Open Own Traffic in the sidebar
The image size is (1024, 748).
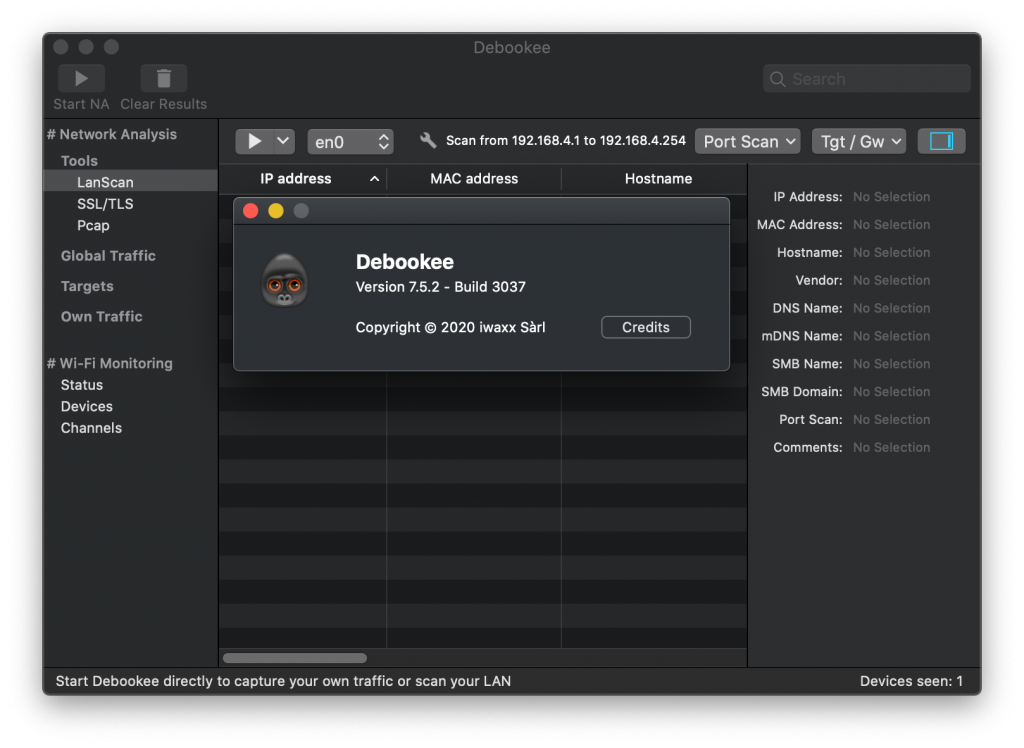(x=101, y=317)
